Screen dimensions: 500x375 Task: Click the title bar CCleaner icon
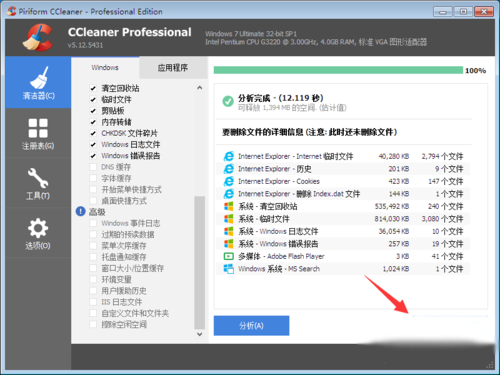coord(12,11)
